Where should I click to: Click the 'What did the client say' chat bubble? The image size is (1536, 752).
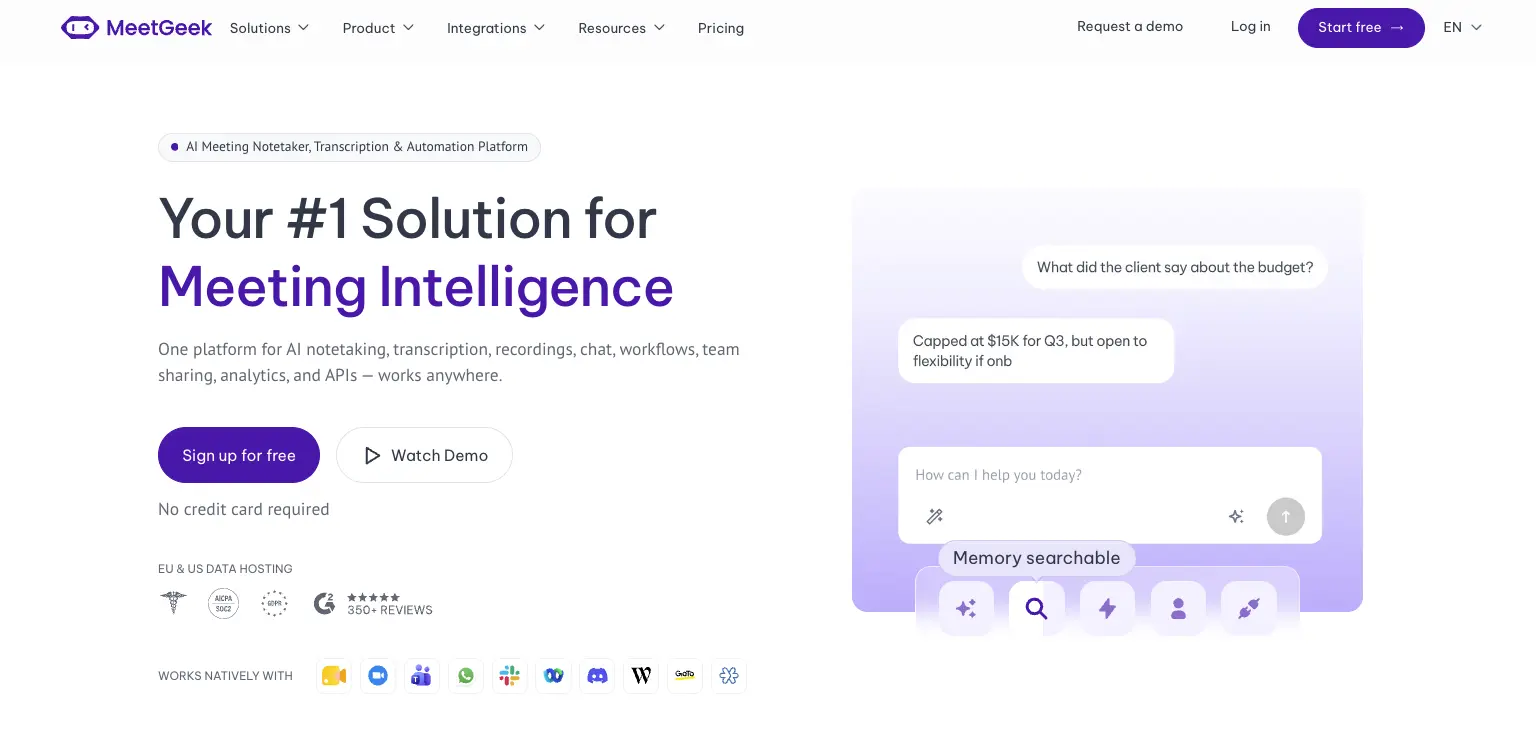pyautogui.click(x=1174, y=267)
